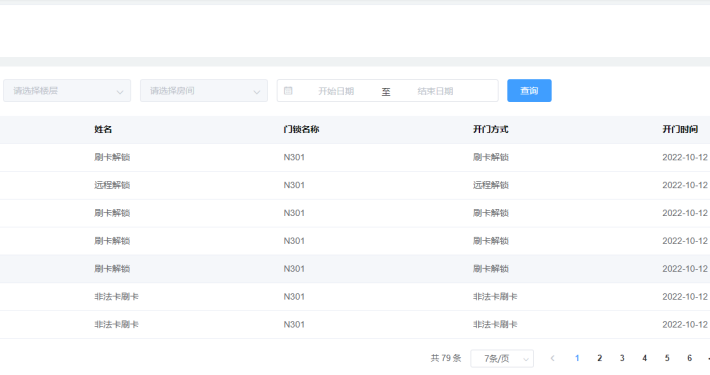Click the 开门方式 column header
Viewport: 710px width, 375px height.
[x=490, y=130]
